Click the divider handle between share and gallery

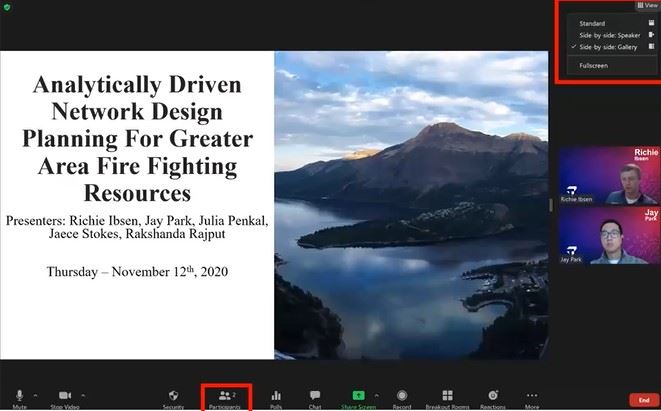pyautogui.click(x=551, y=205)
